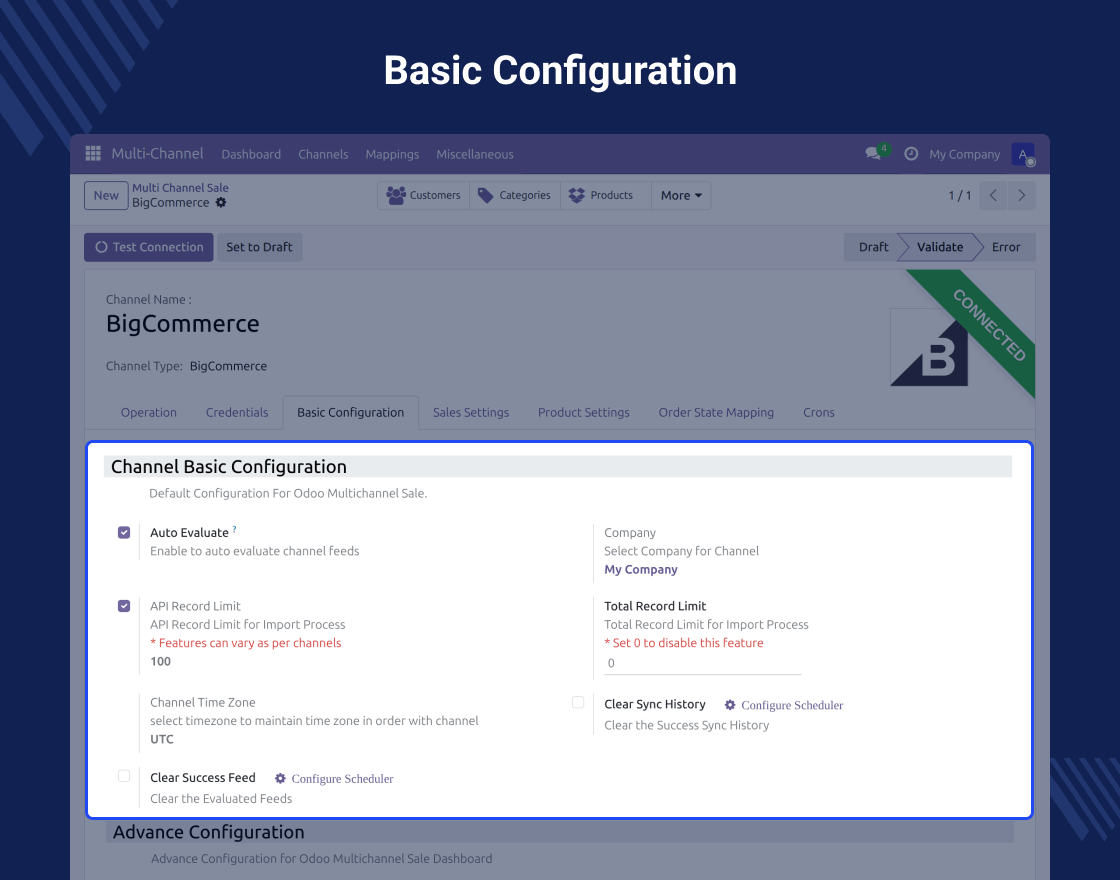Switch to the Credentials tab
Viewport: 1120px width, 880px height.
pos(237,413)
